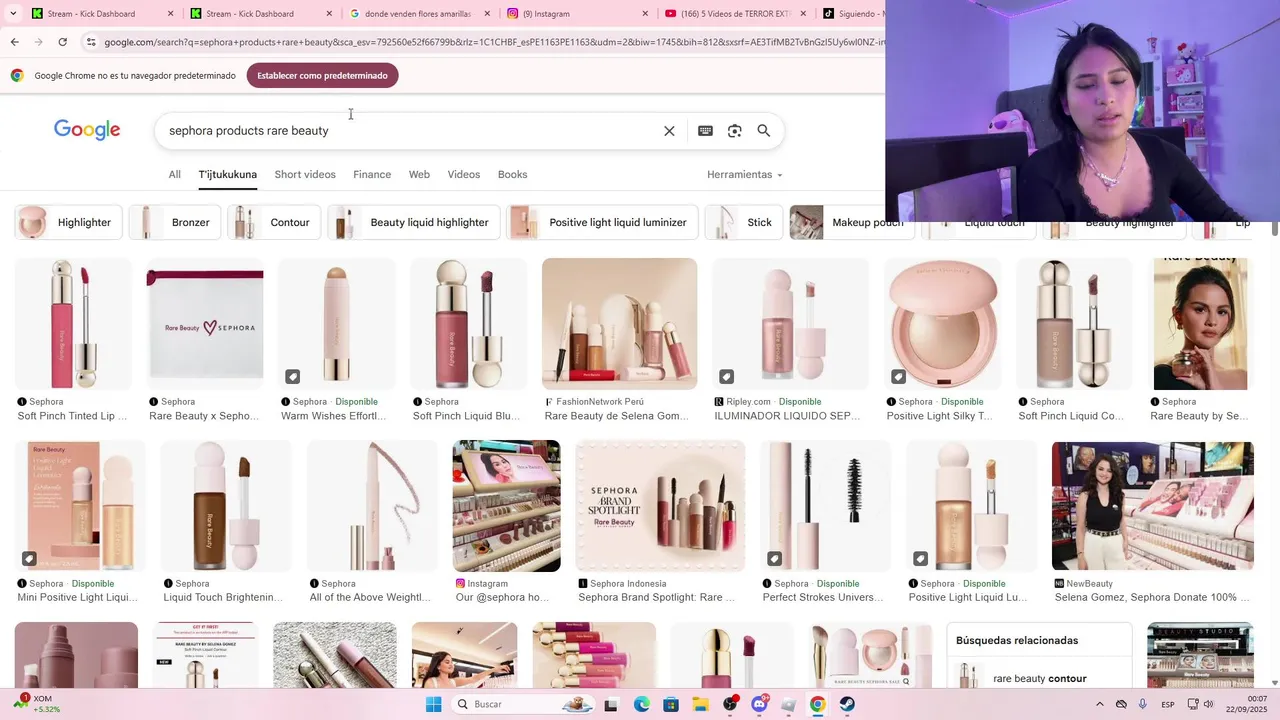Filter by Contour chip
The height and width of the screenshot is (720, 1280).
pos(274,222)
